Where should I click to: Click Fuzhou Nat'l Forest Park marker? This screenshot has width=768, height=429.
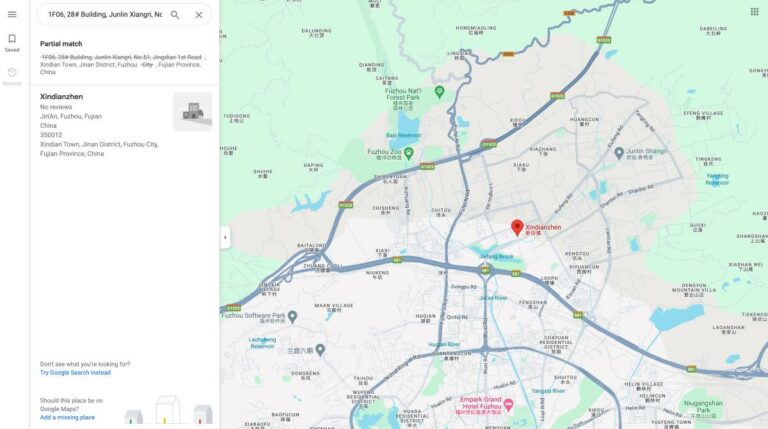pyautogui.click(x=439, y=92)
